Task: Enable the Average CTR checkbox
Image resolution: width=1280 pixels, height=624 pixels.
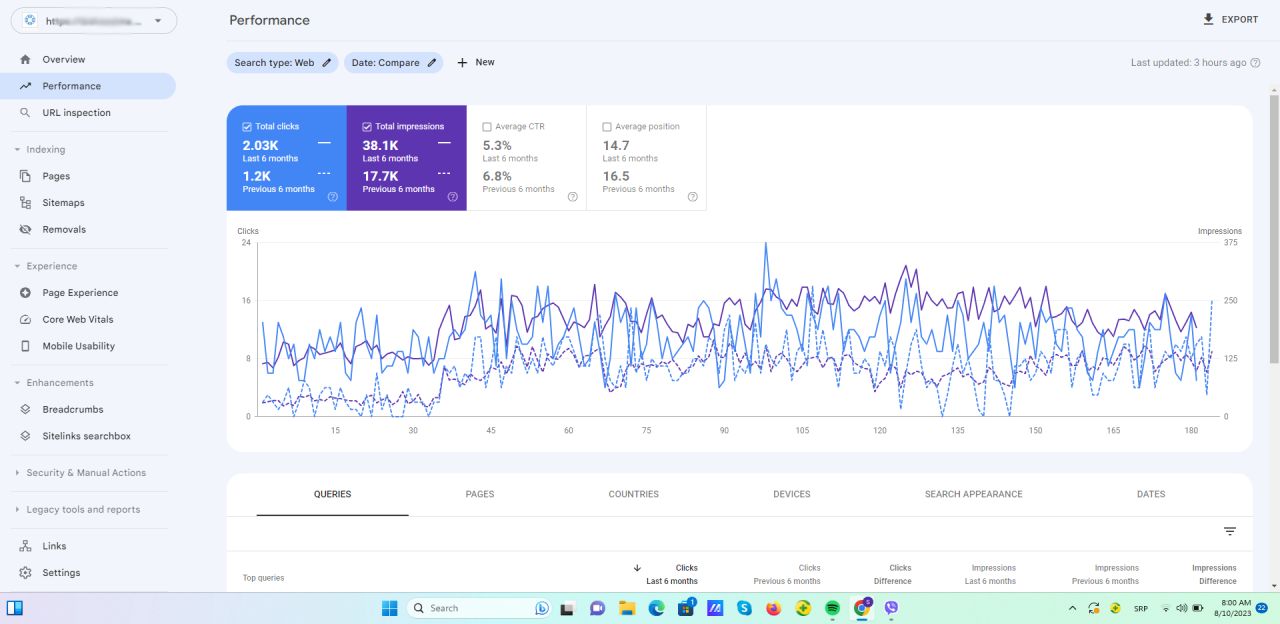Action: (x=487, y=127)
